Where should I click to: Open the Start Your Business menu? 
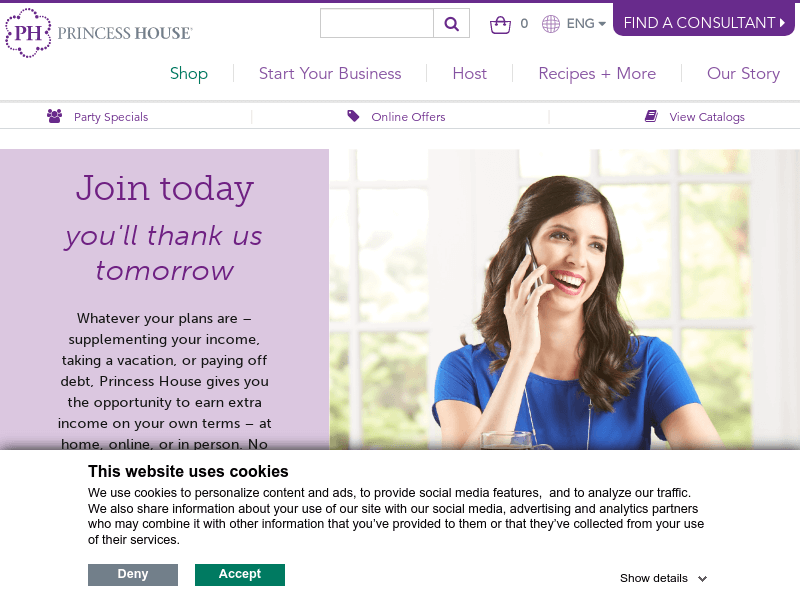[x=330, y=73]
